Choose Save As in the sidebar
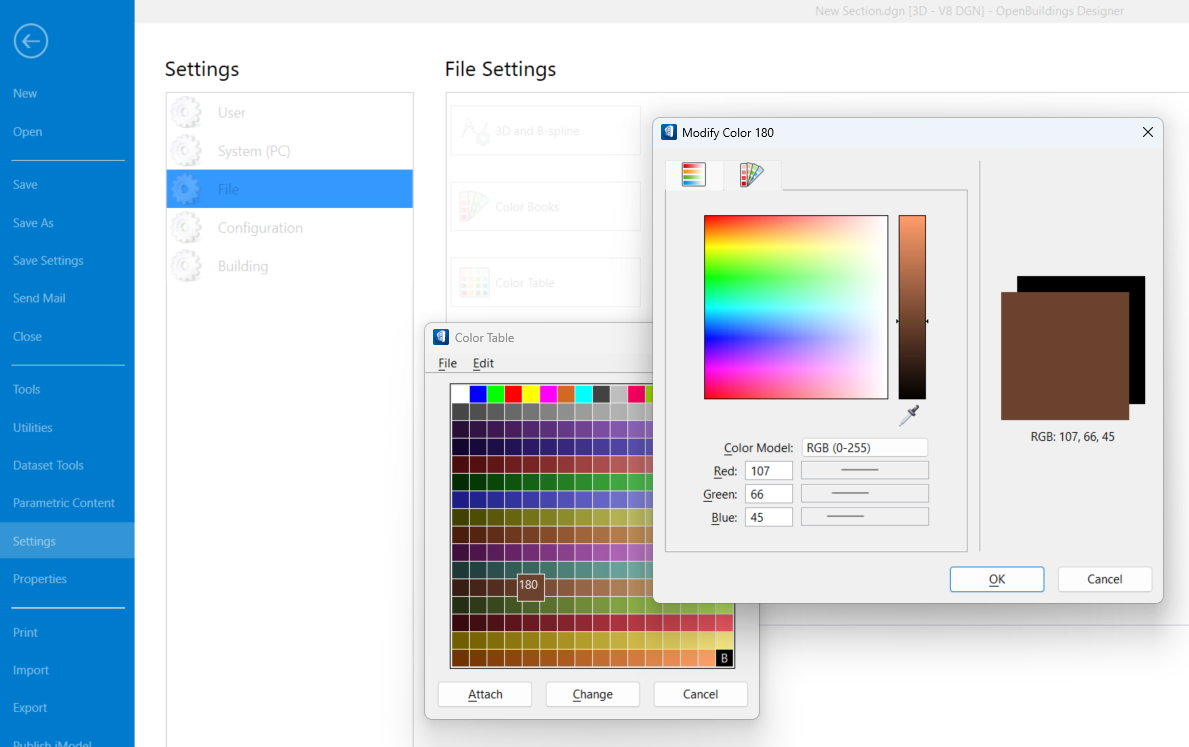 tap(33, 223)
